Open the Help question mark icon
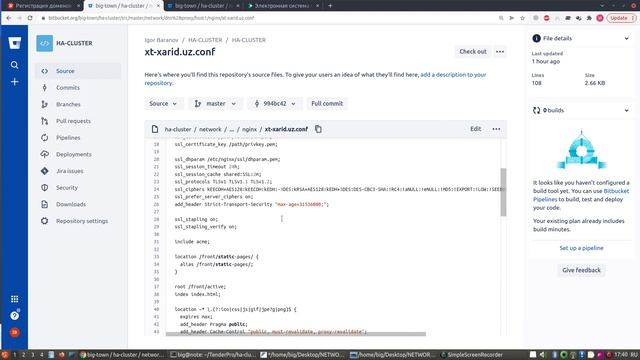This screenshot has height=360, width=640. tap(15, 316)
